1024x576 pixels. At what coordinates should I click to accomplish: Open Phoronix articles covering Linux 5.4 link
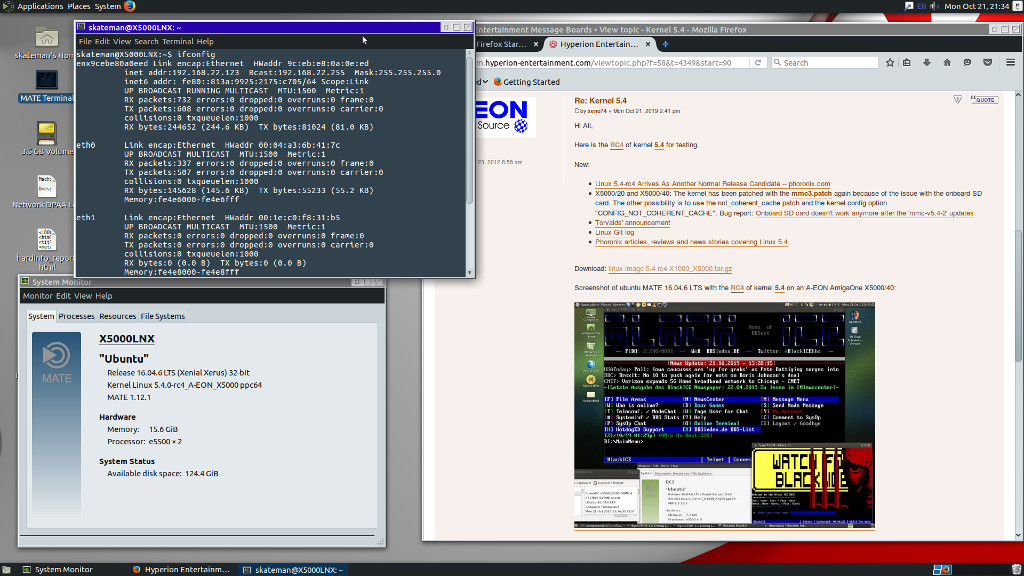coord(691,242)
